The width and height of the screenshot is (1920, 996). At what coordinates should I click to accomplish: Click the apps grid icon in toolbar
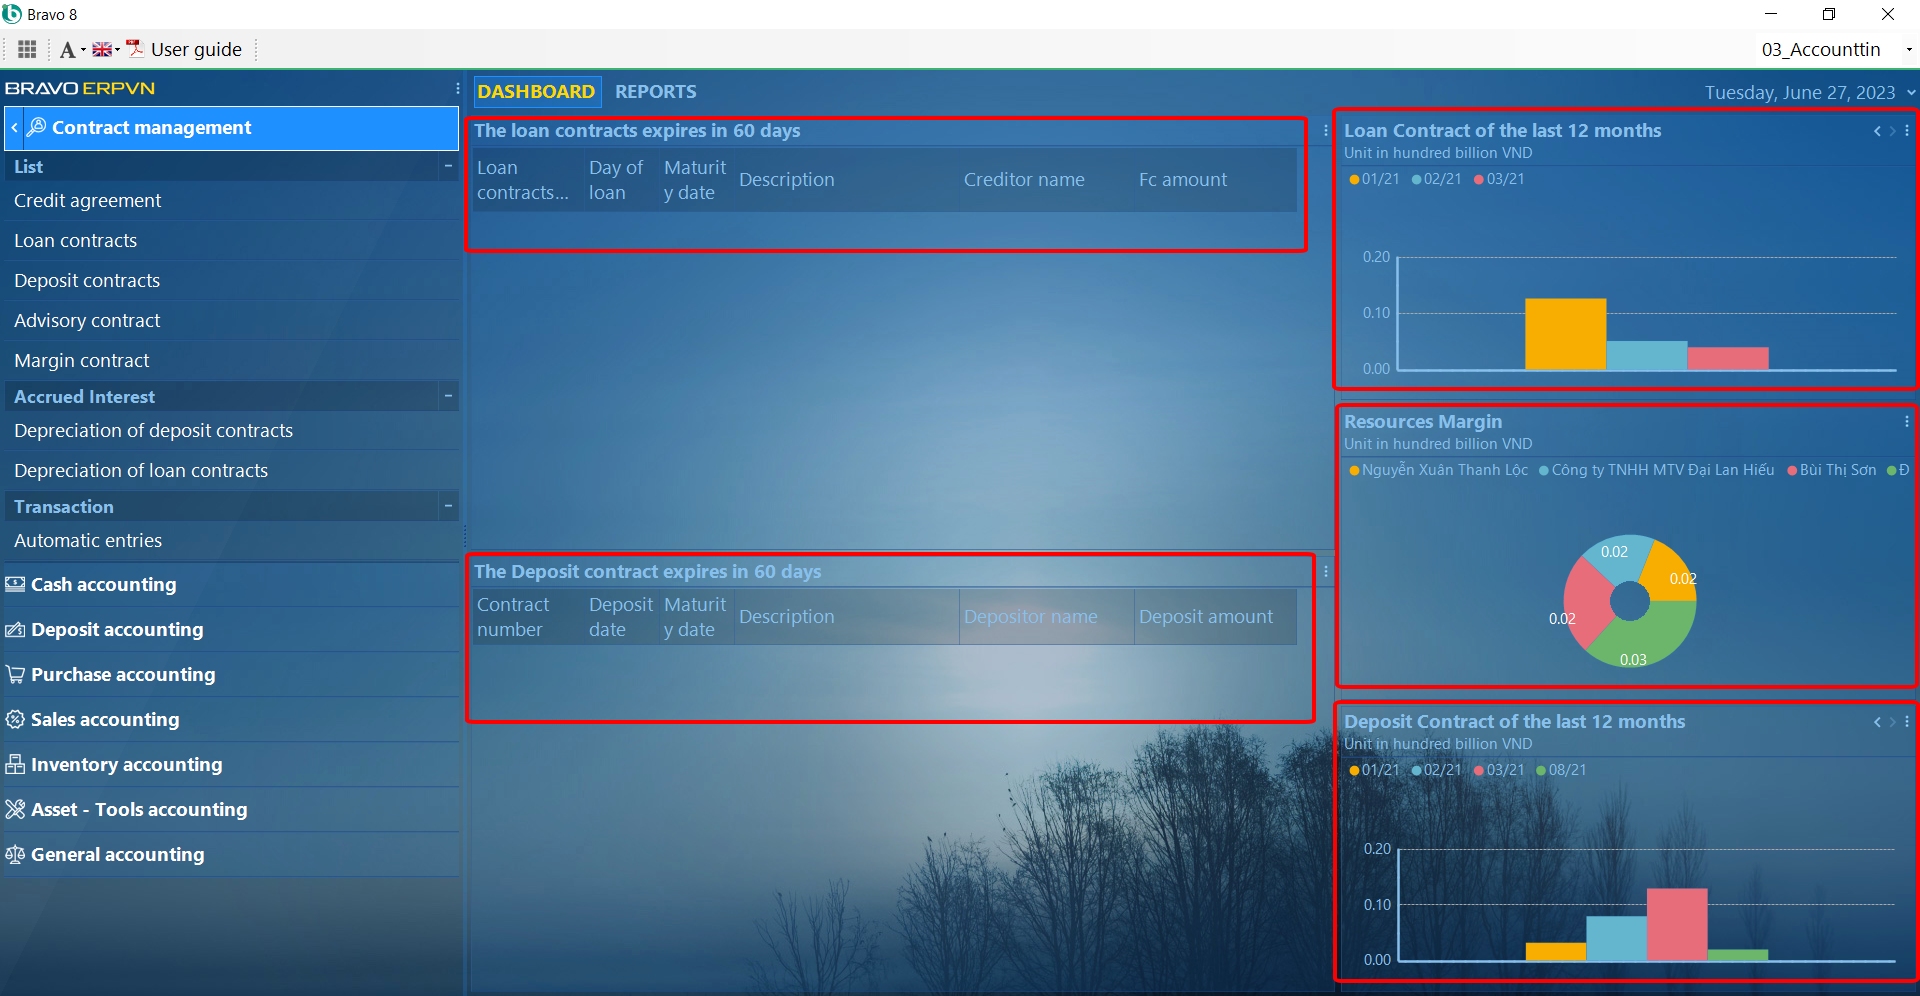(27, 49)
